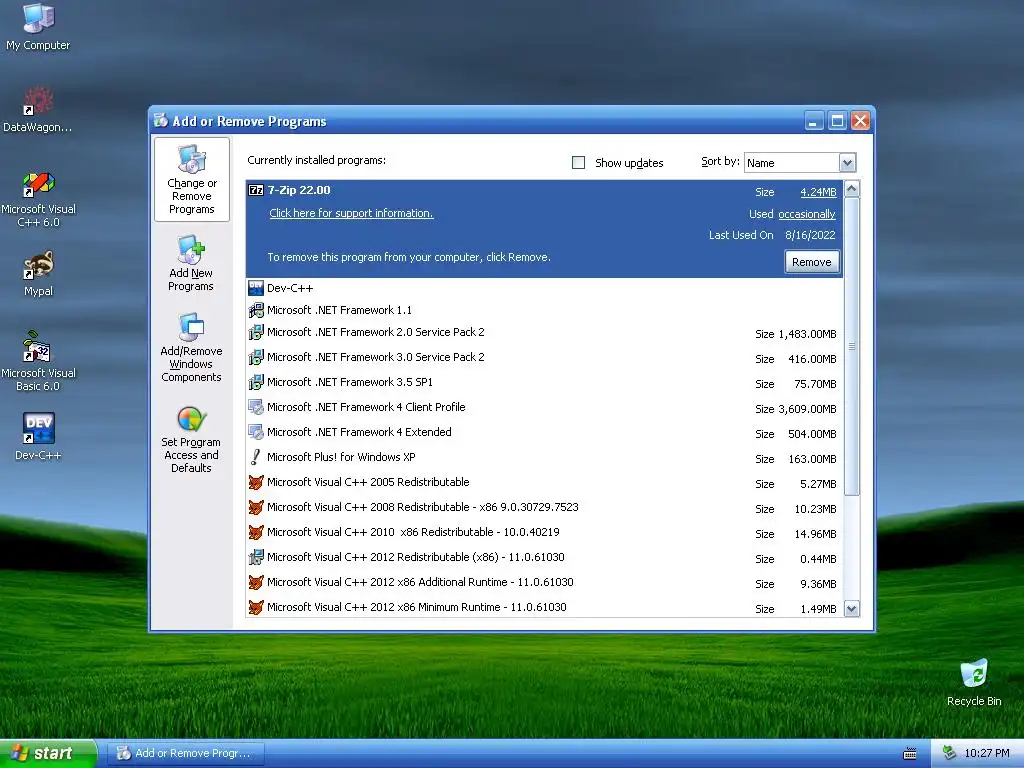The height and width of the screenshot is (768, 1024).
Task: Select Visual C++ 2010 x86 Redistributable - 10.0.40219
Action: click(x=545, y=532)
